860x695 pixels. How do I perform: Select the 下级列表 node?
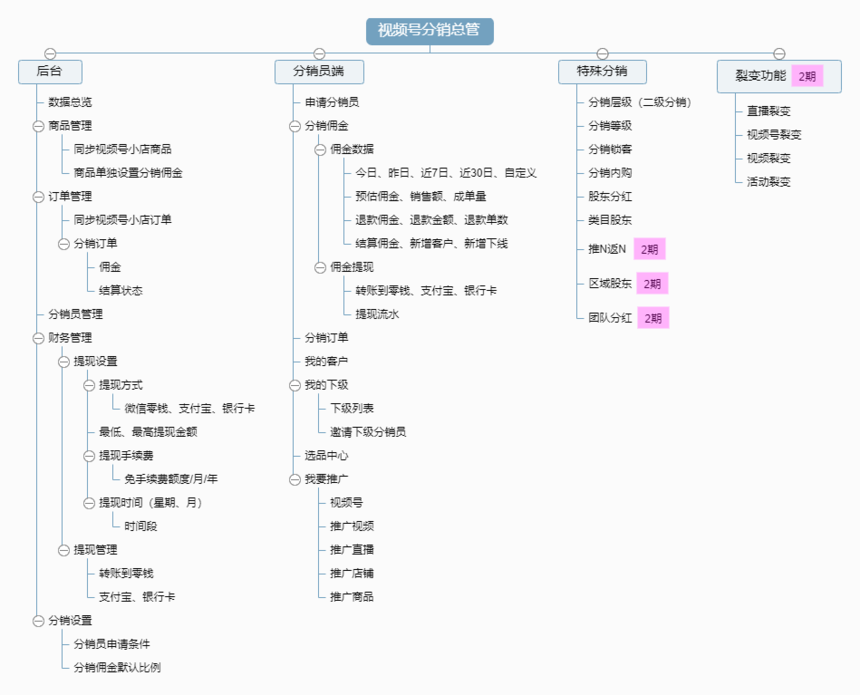(x=352, y=409)
